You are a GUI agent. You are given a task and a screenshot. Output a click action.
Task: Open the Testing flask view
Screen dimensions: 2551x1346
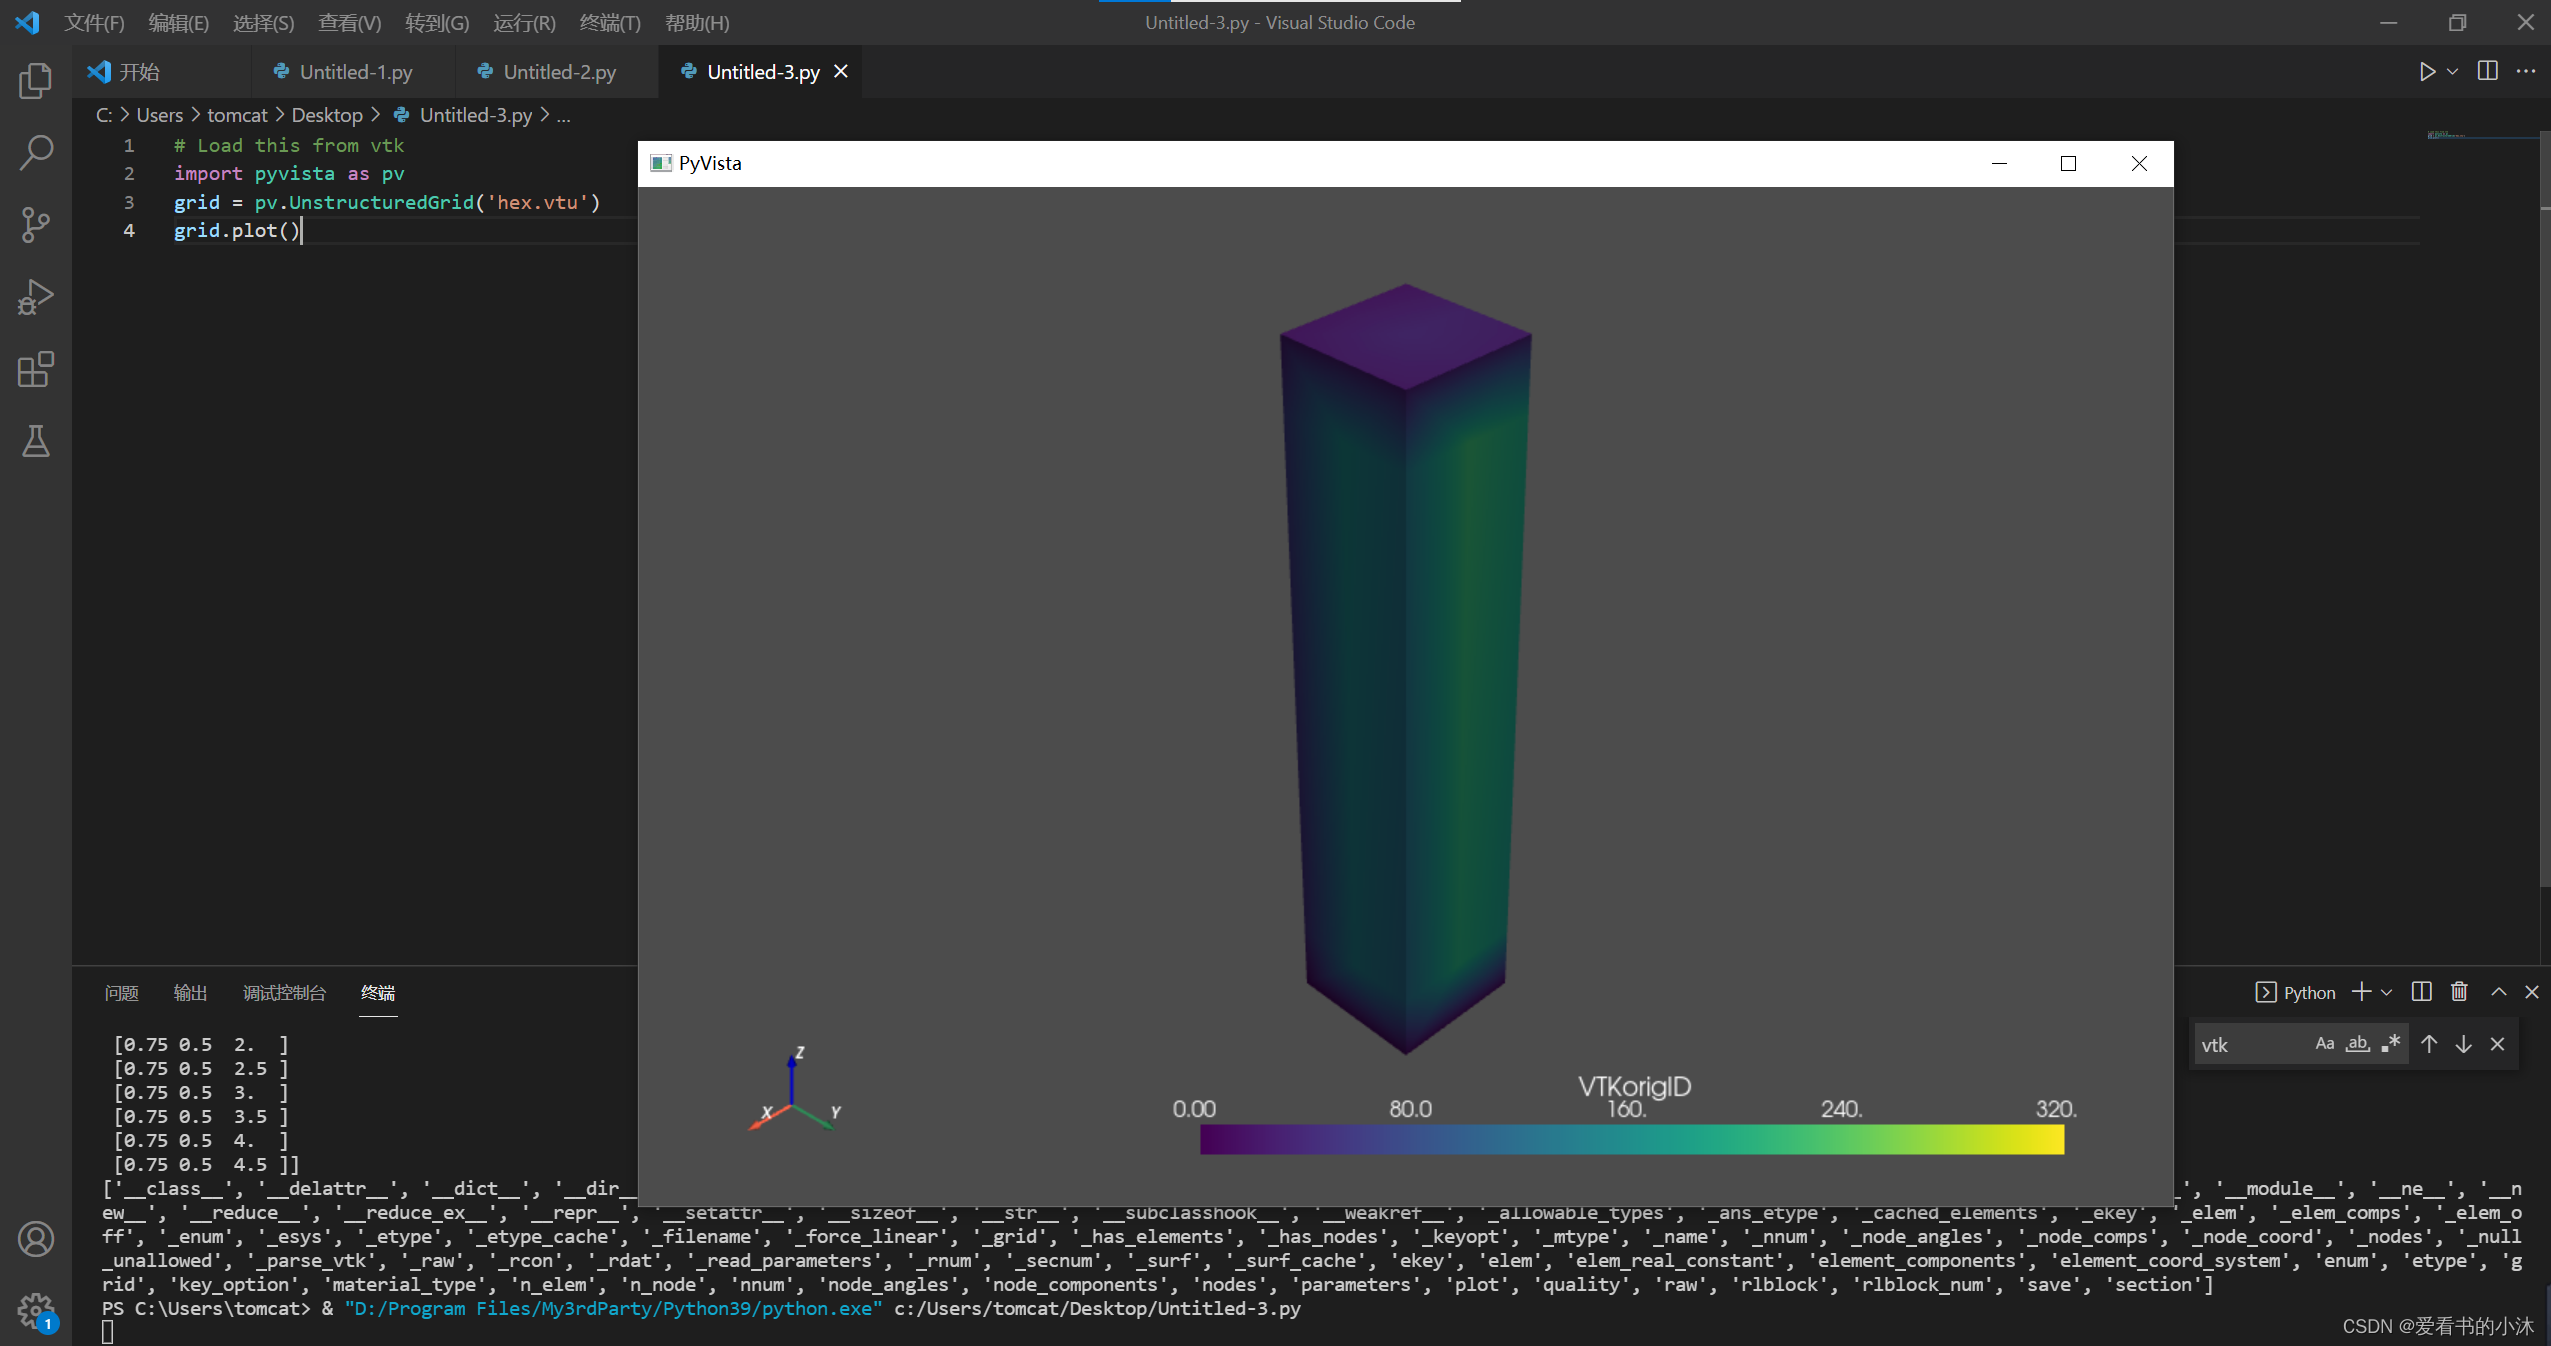click(x=35, y=441)
